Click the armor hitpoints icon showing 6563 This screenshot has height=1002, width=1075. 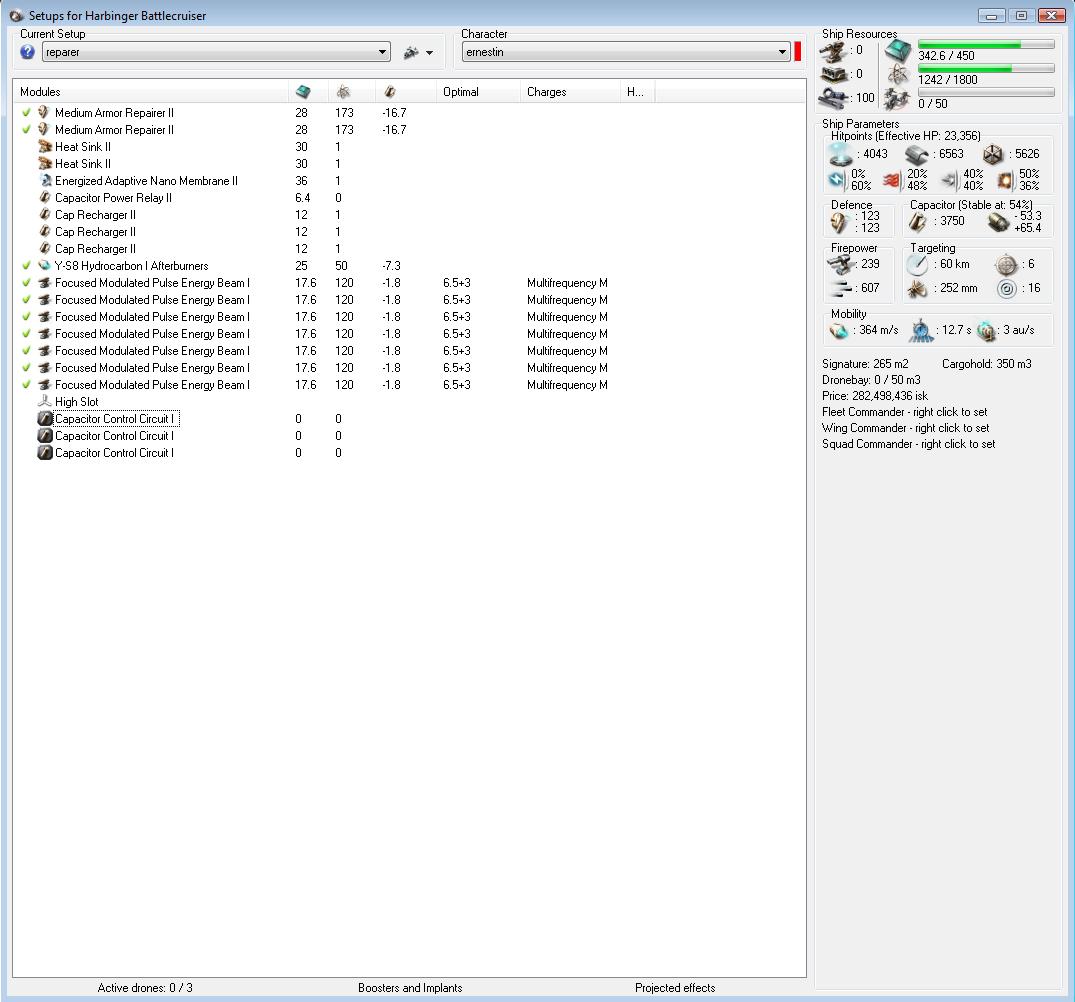tap(917, 155)
